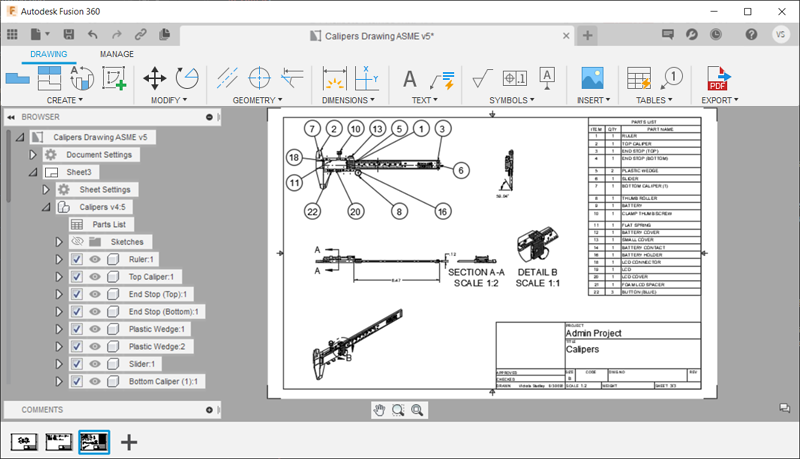Uncheck the End Stop (Top):1 checkbox
This screenshot has width=800, height=459.
[77, 294]
